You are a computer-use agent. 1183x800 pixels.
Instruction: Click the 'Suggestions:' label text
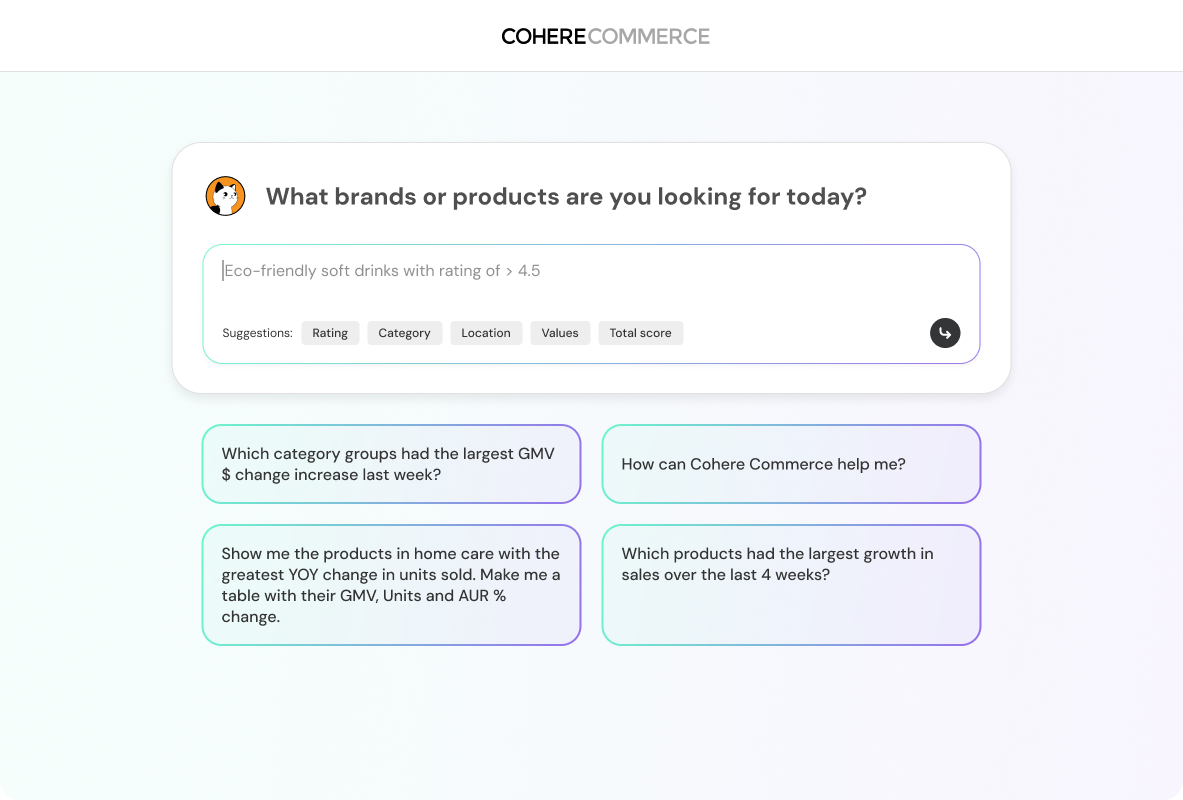point(257,333)
